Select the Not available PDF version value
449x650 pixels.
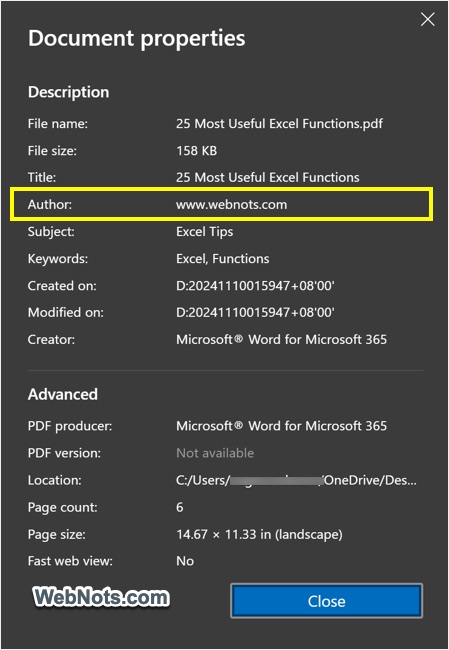click(x=215, y=453)
